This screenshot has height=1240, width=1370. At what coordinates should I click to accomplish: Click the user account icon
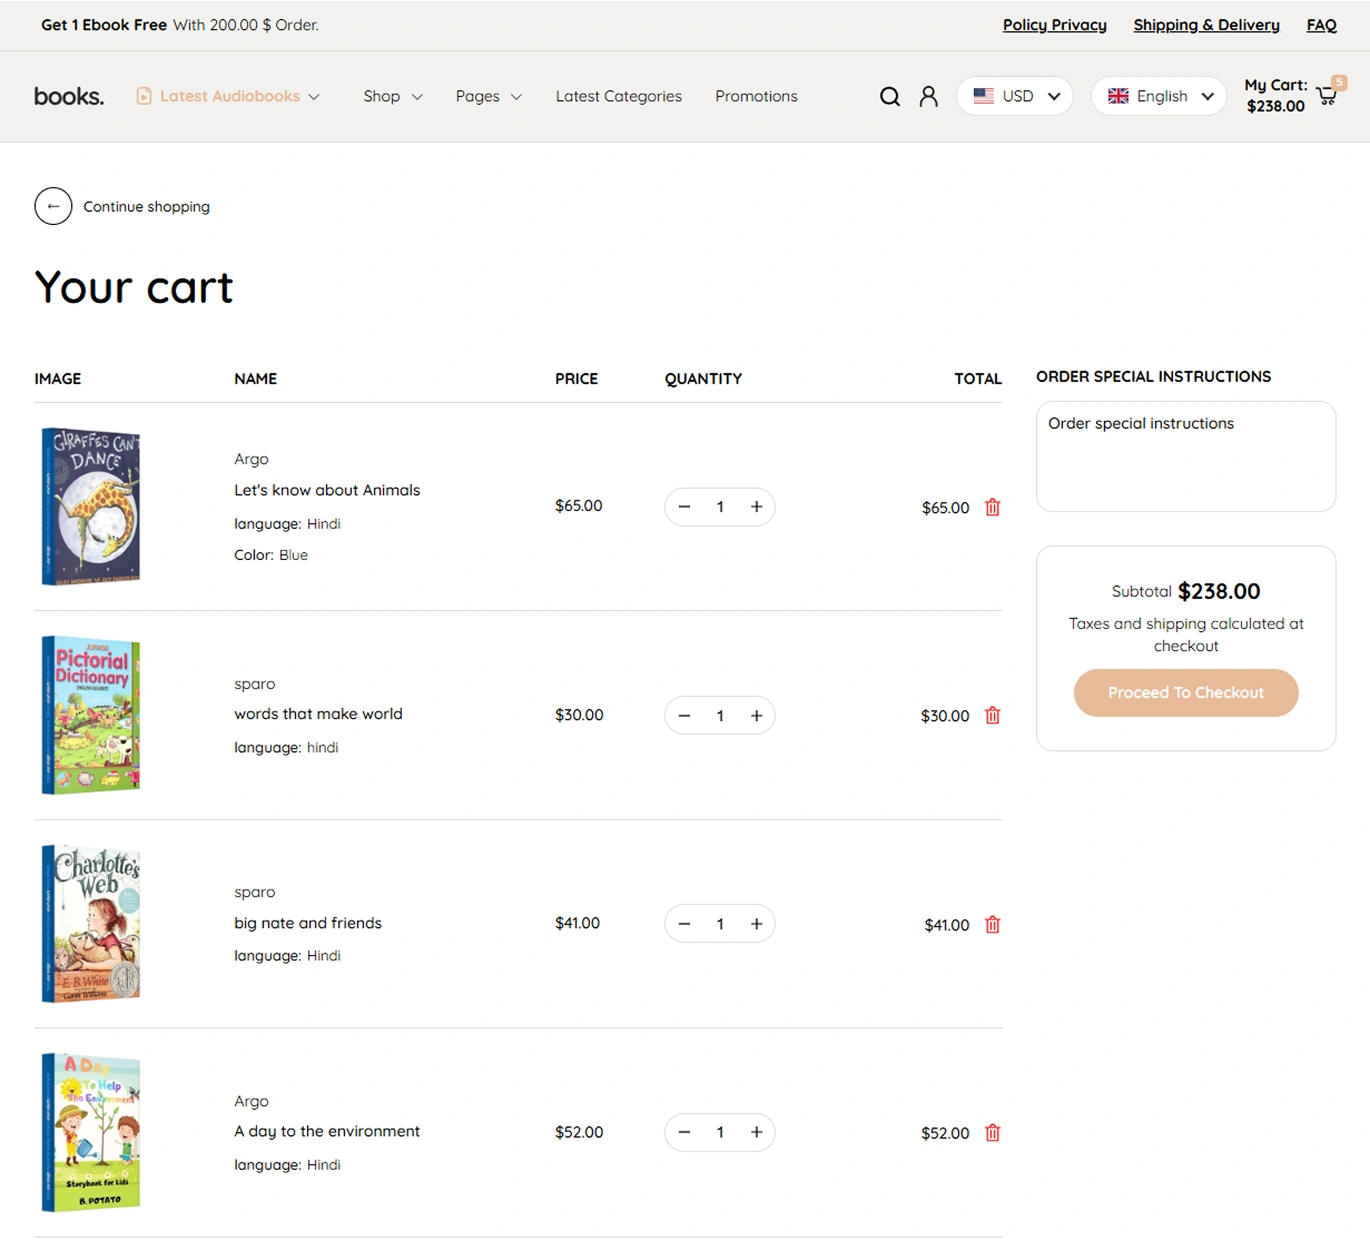(x=928, y=96)
